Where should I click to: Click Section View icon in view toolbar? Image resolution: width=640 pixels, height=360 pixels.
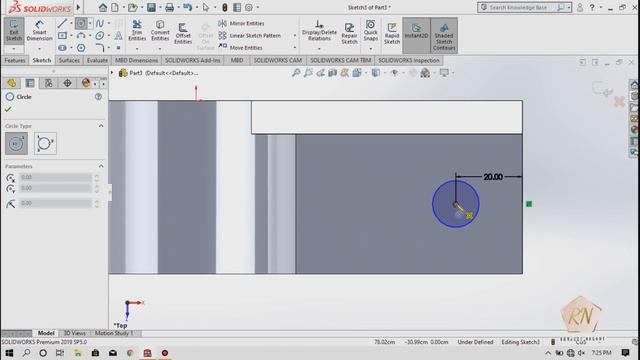click(333, 73)
